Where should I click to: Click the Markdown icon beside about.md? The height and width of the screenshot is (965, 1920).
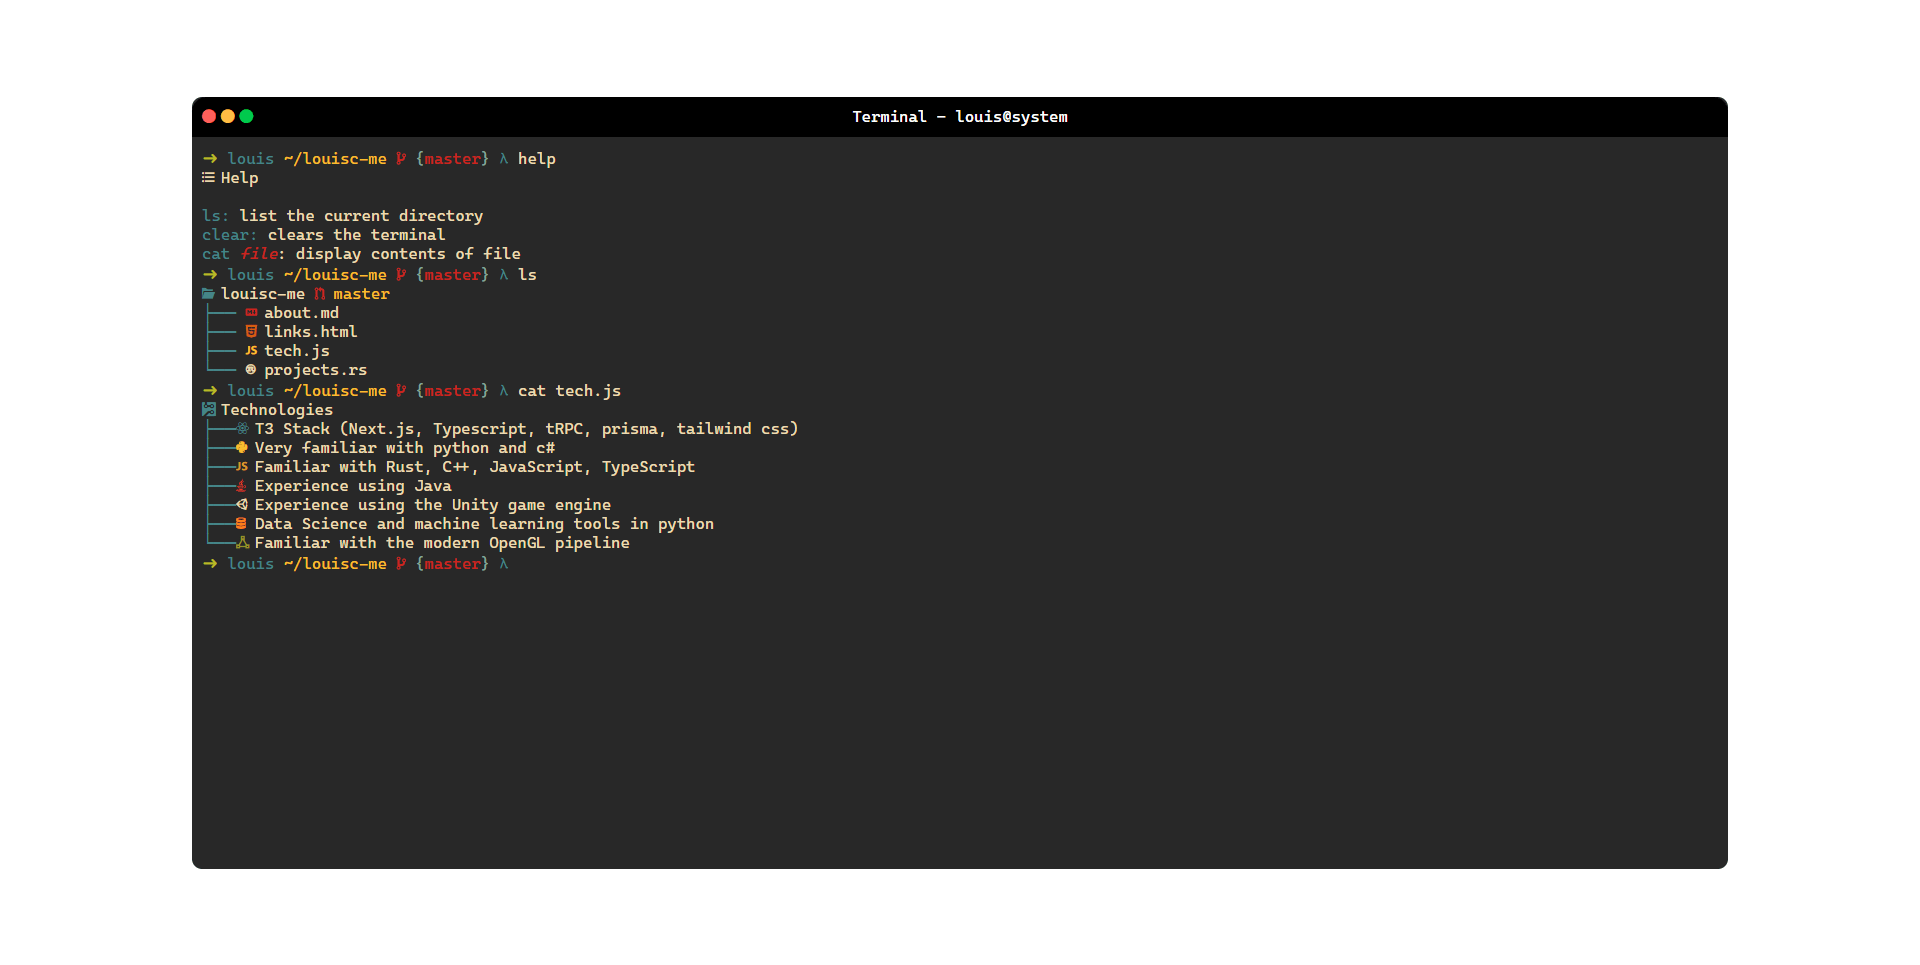[x=251, y=313]
